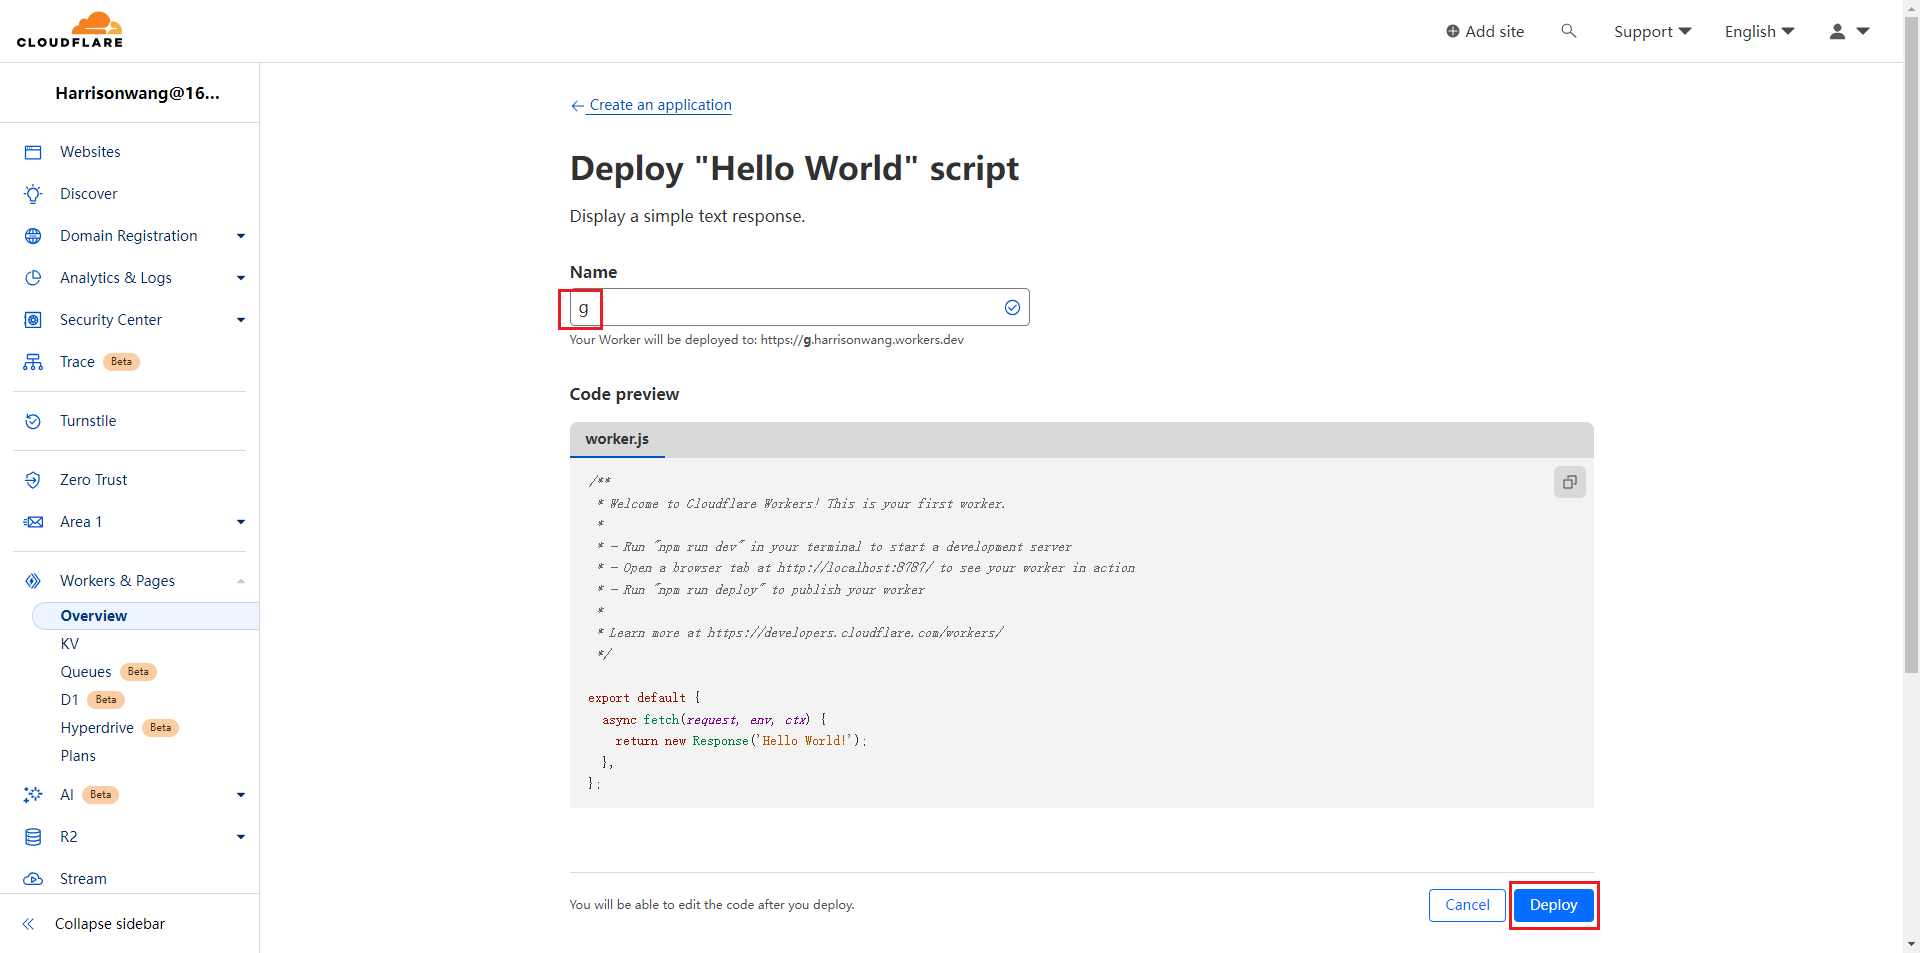
Task: Click the Add site icon
Action: click(x=1455, y=31)
